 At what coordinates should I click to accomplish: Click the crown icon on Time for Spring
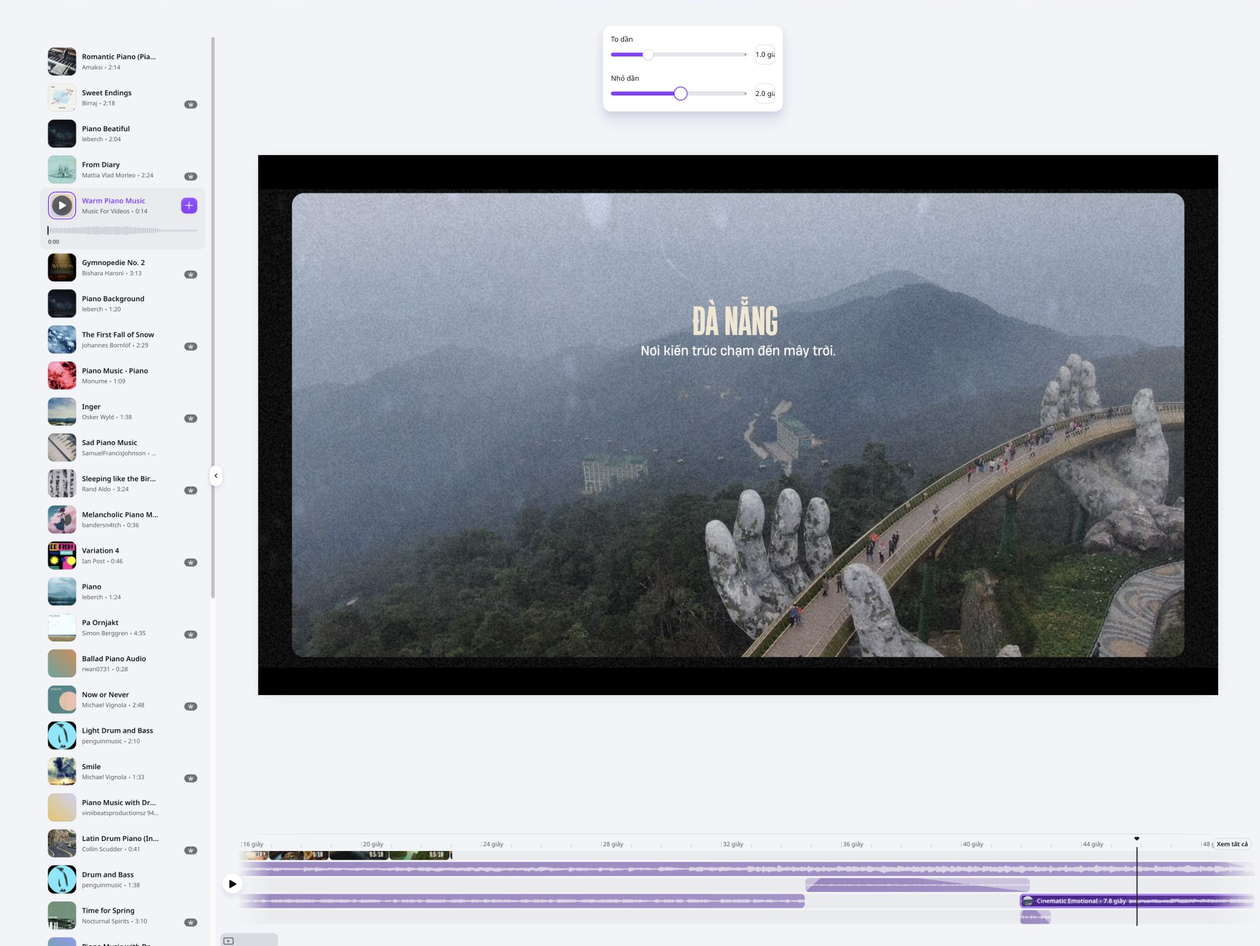tap(190, 922)
